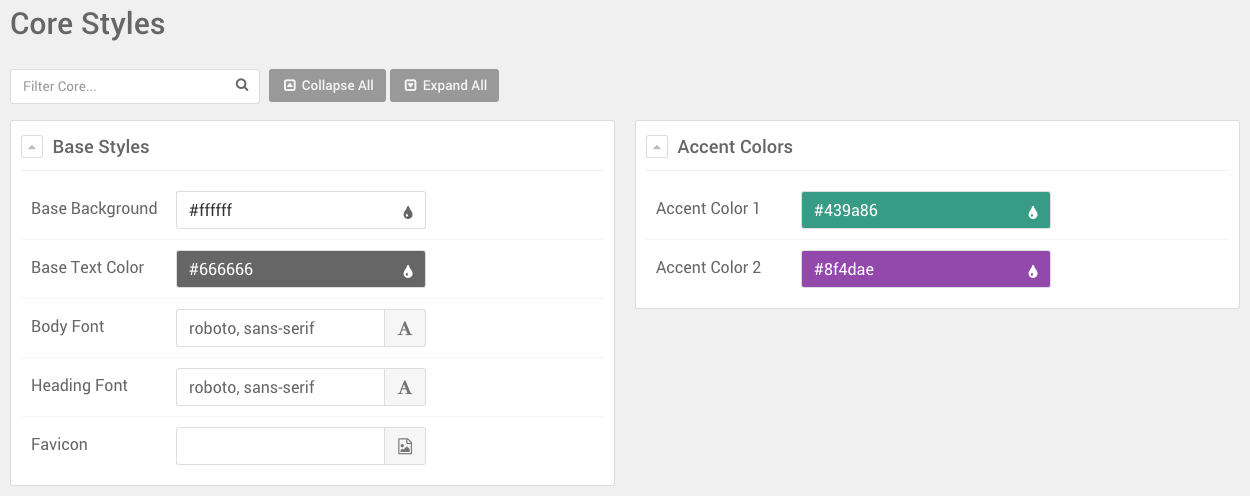Click the Base Text Color #666666 field

click(x=285, y=269)
